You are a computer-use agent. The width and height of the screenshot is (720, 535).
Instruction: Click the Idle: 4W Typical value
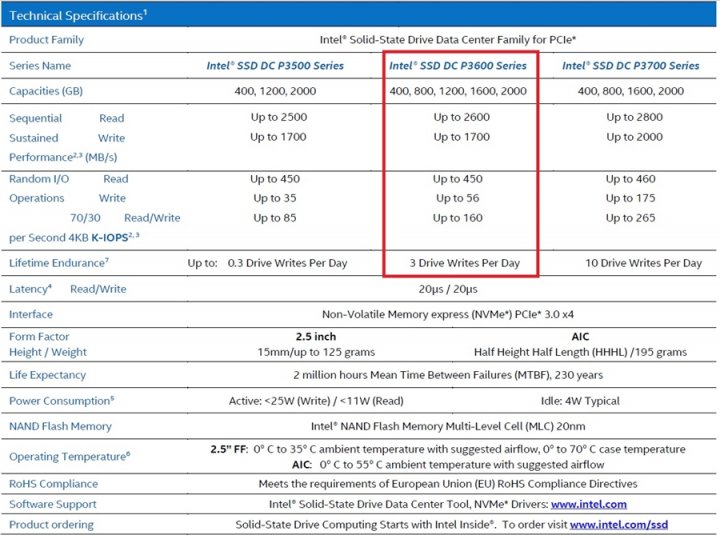click(x=580, y=401)
